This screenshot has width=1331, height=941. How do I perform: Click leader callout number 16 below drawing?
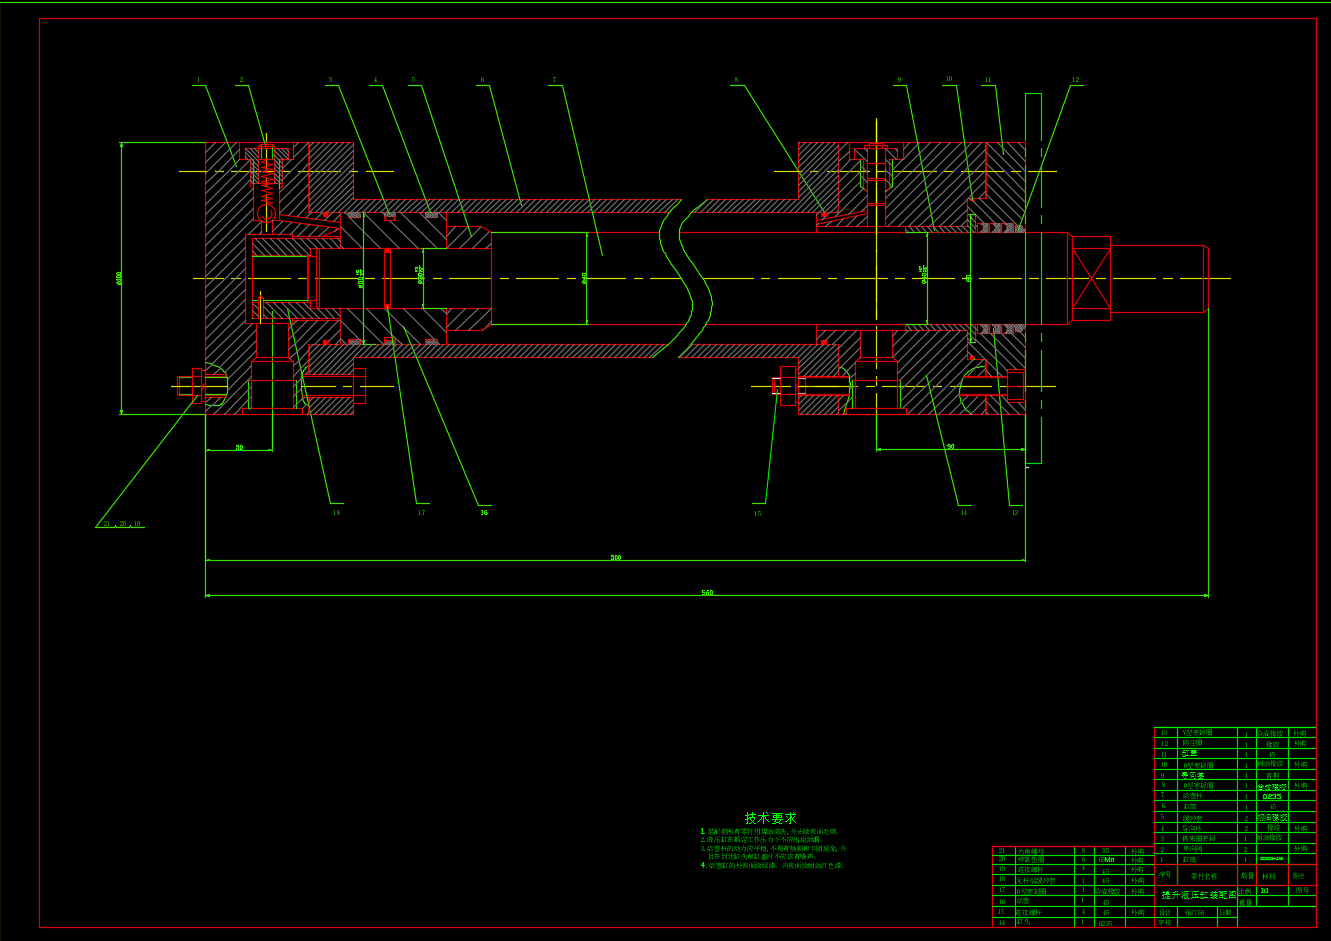484,513
